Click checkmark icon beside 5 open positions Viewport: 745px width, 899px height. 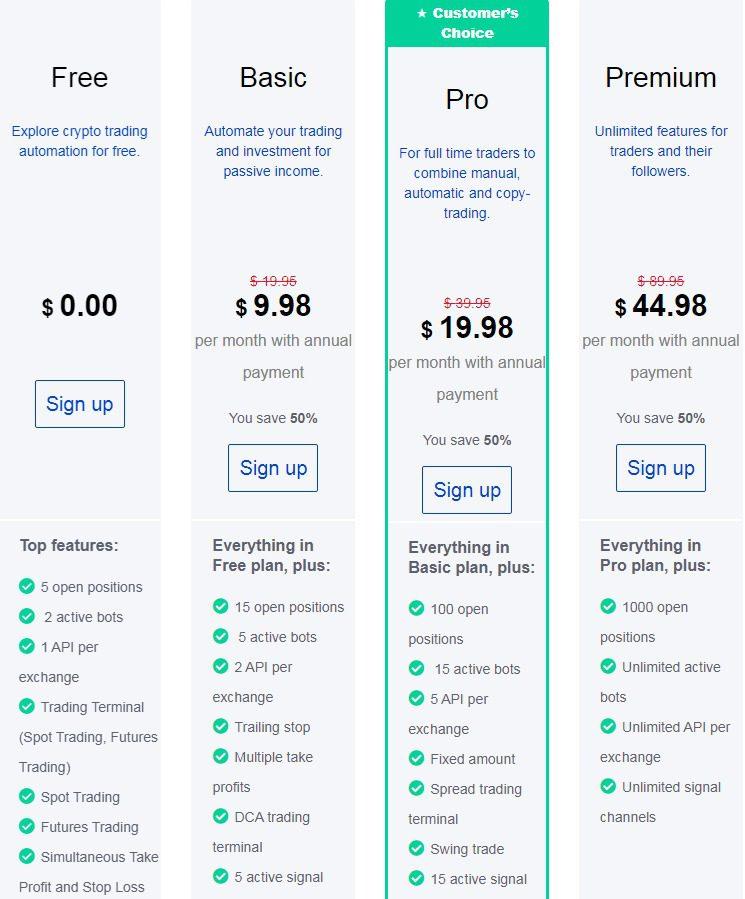coord(27,586)
